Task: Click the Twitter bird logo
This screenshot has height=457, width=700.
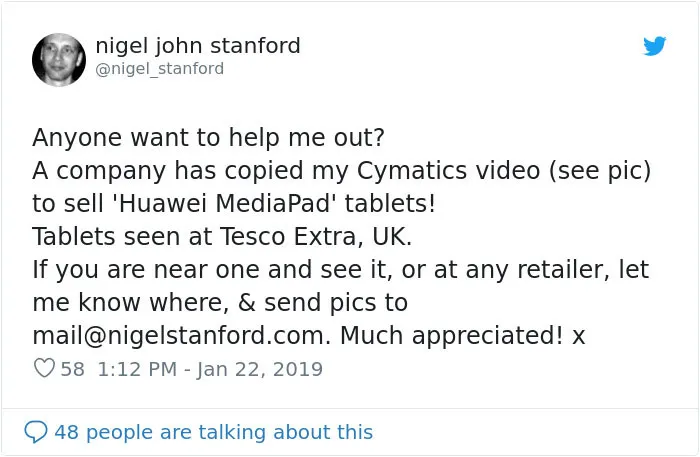Action: [x=654, y=46]
